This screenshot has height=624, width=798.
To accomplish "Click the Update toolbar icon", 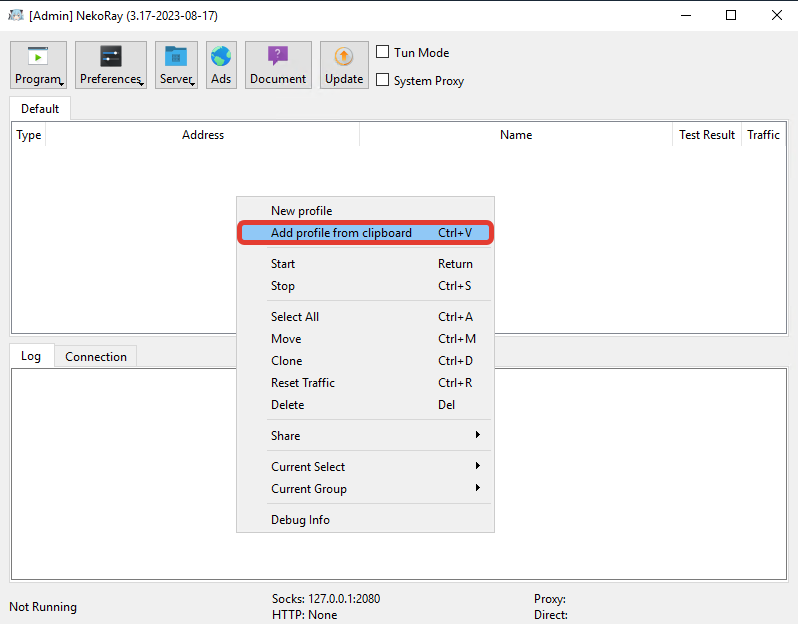I will click(344, 65).
